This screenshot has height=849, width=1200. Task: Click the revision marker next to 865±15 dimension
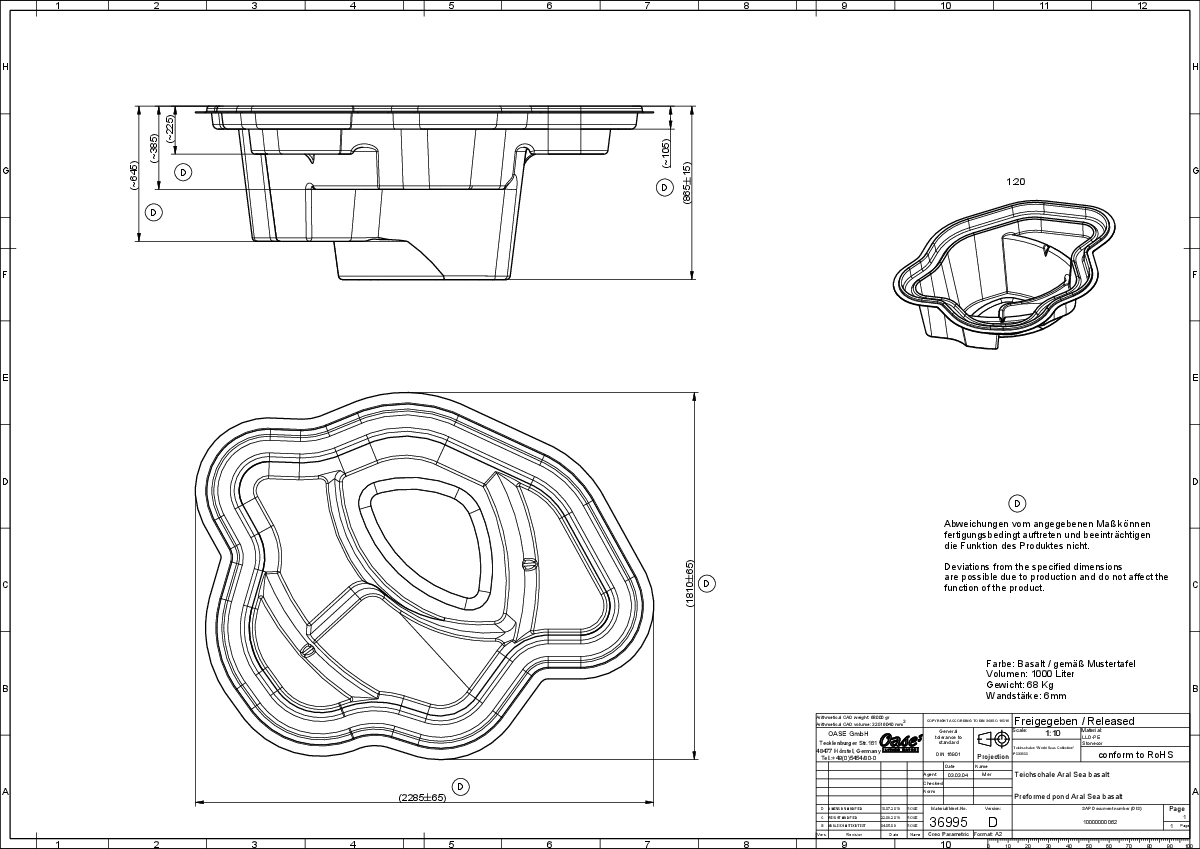coord(664,187)
